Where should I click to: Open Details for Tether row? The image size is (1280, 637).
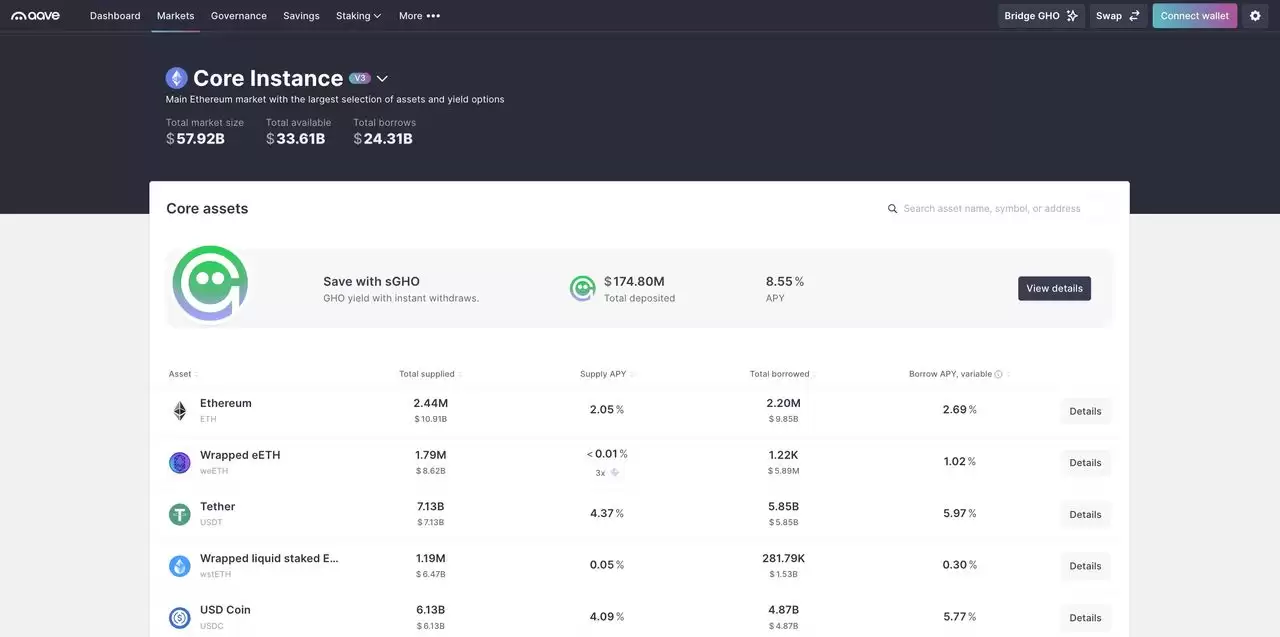[x=1085, y=515]
